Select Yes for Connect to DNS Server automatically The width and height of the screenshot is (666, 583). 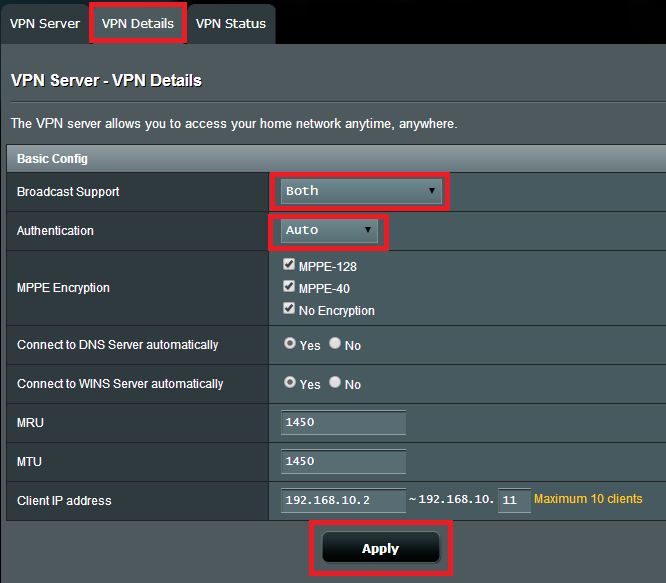click(x=290, y=343)
